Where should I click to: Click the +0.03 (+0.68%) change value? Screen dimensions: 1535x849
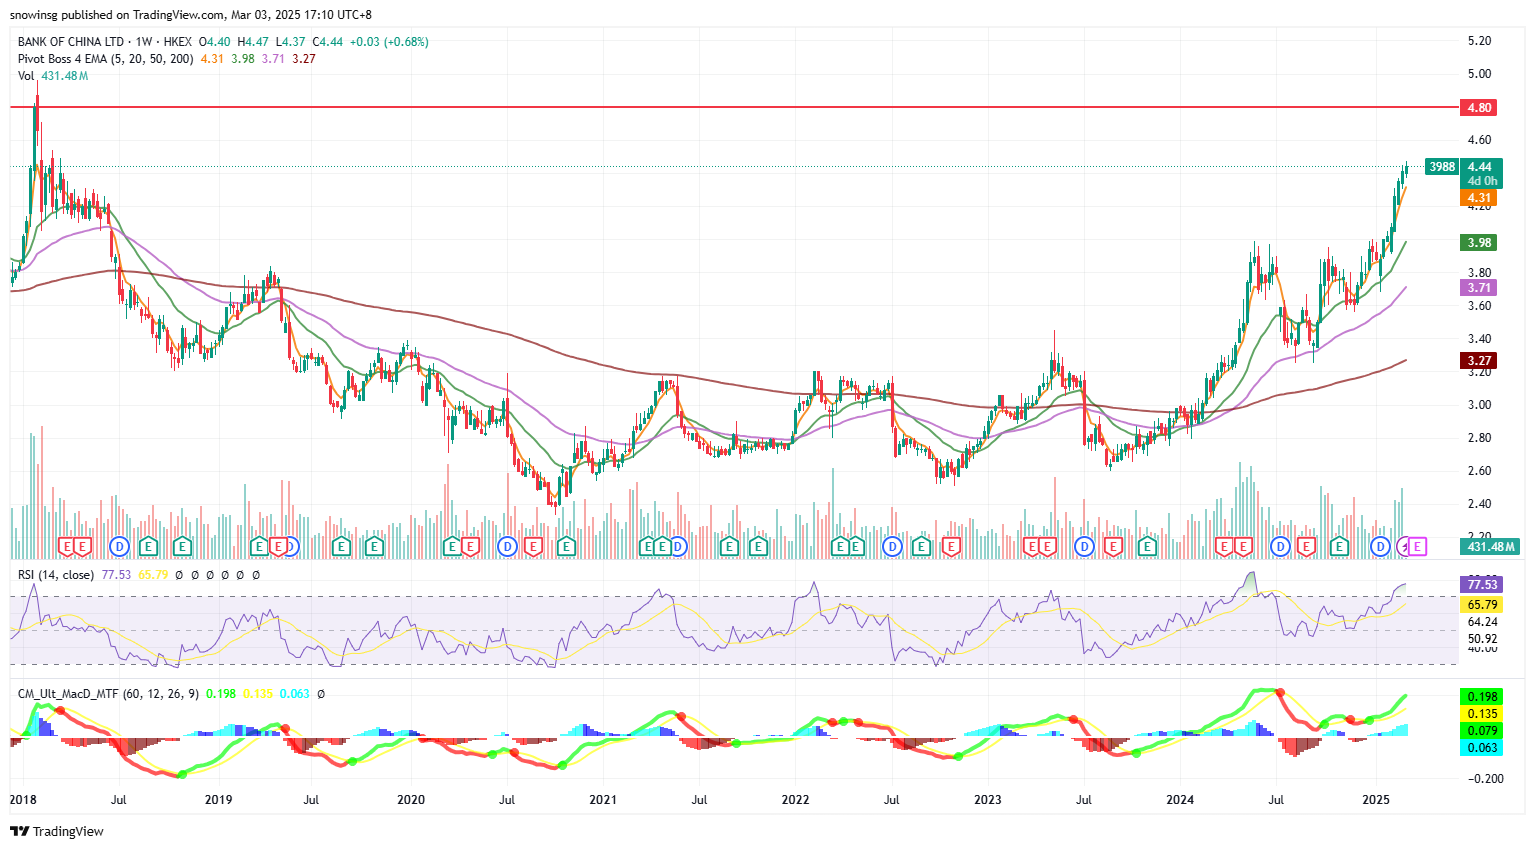point(389,42)
